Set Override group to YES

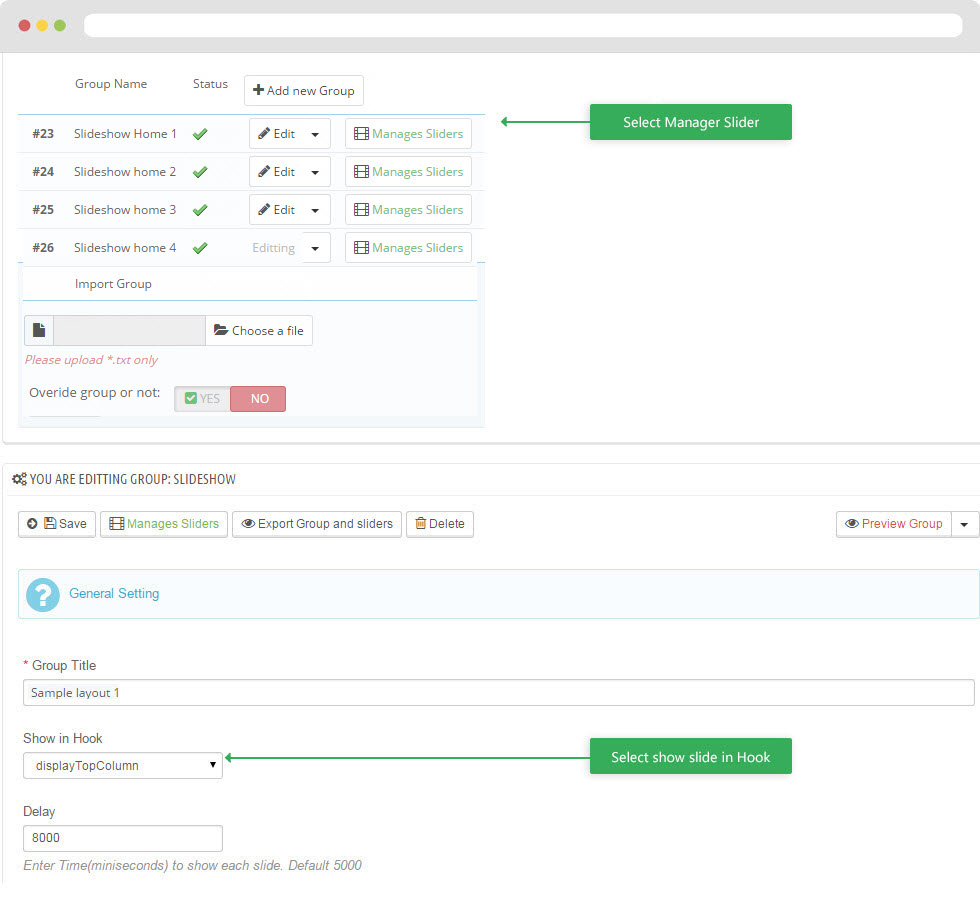pos(203,399)
